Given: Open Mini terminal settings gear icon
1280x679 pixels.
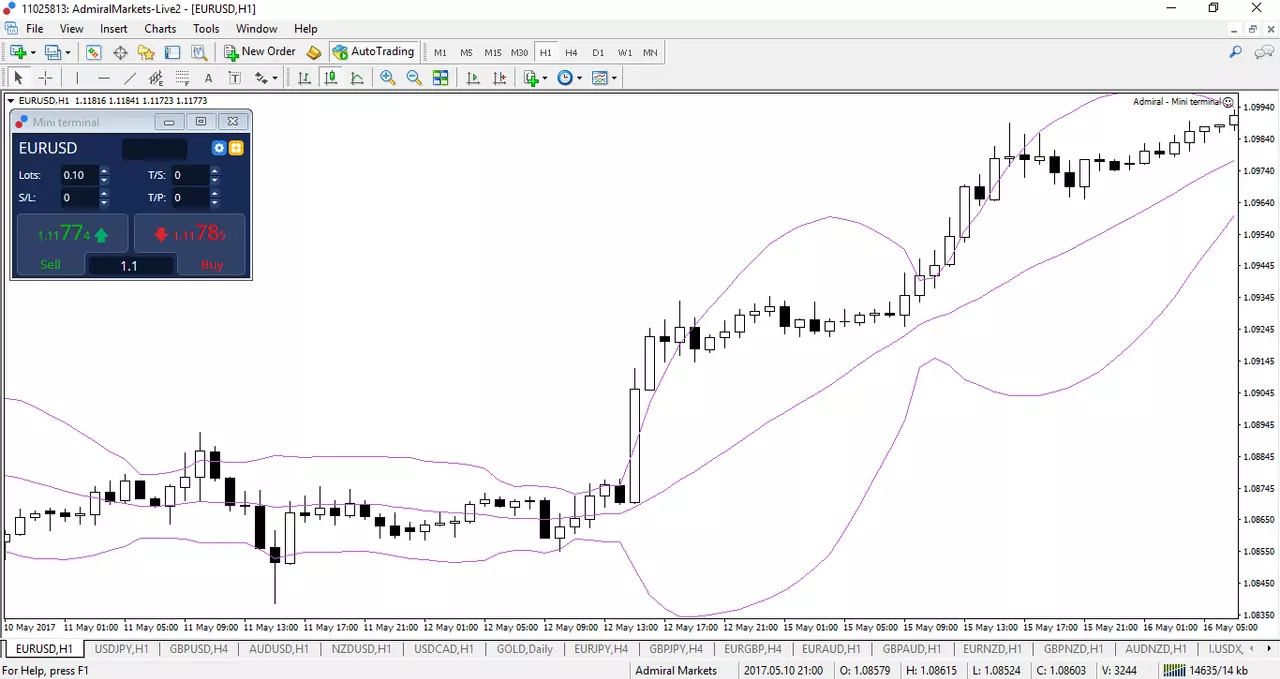Looking at the screenshot, I should pos(220,148).
